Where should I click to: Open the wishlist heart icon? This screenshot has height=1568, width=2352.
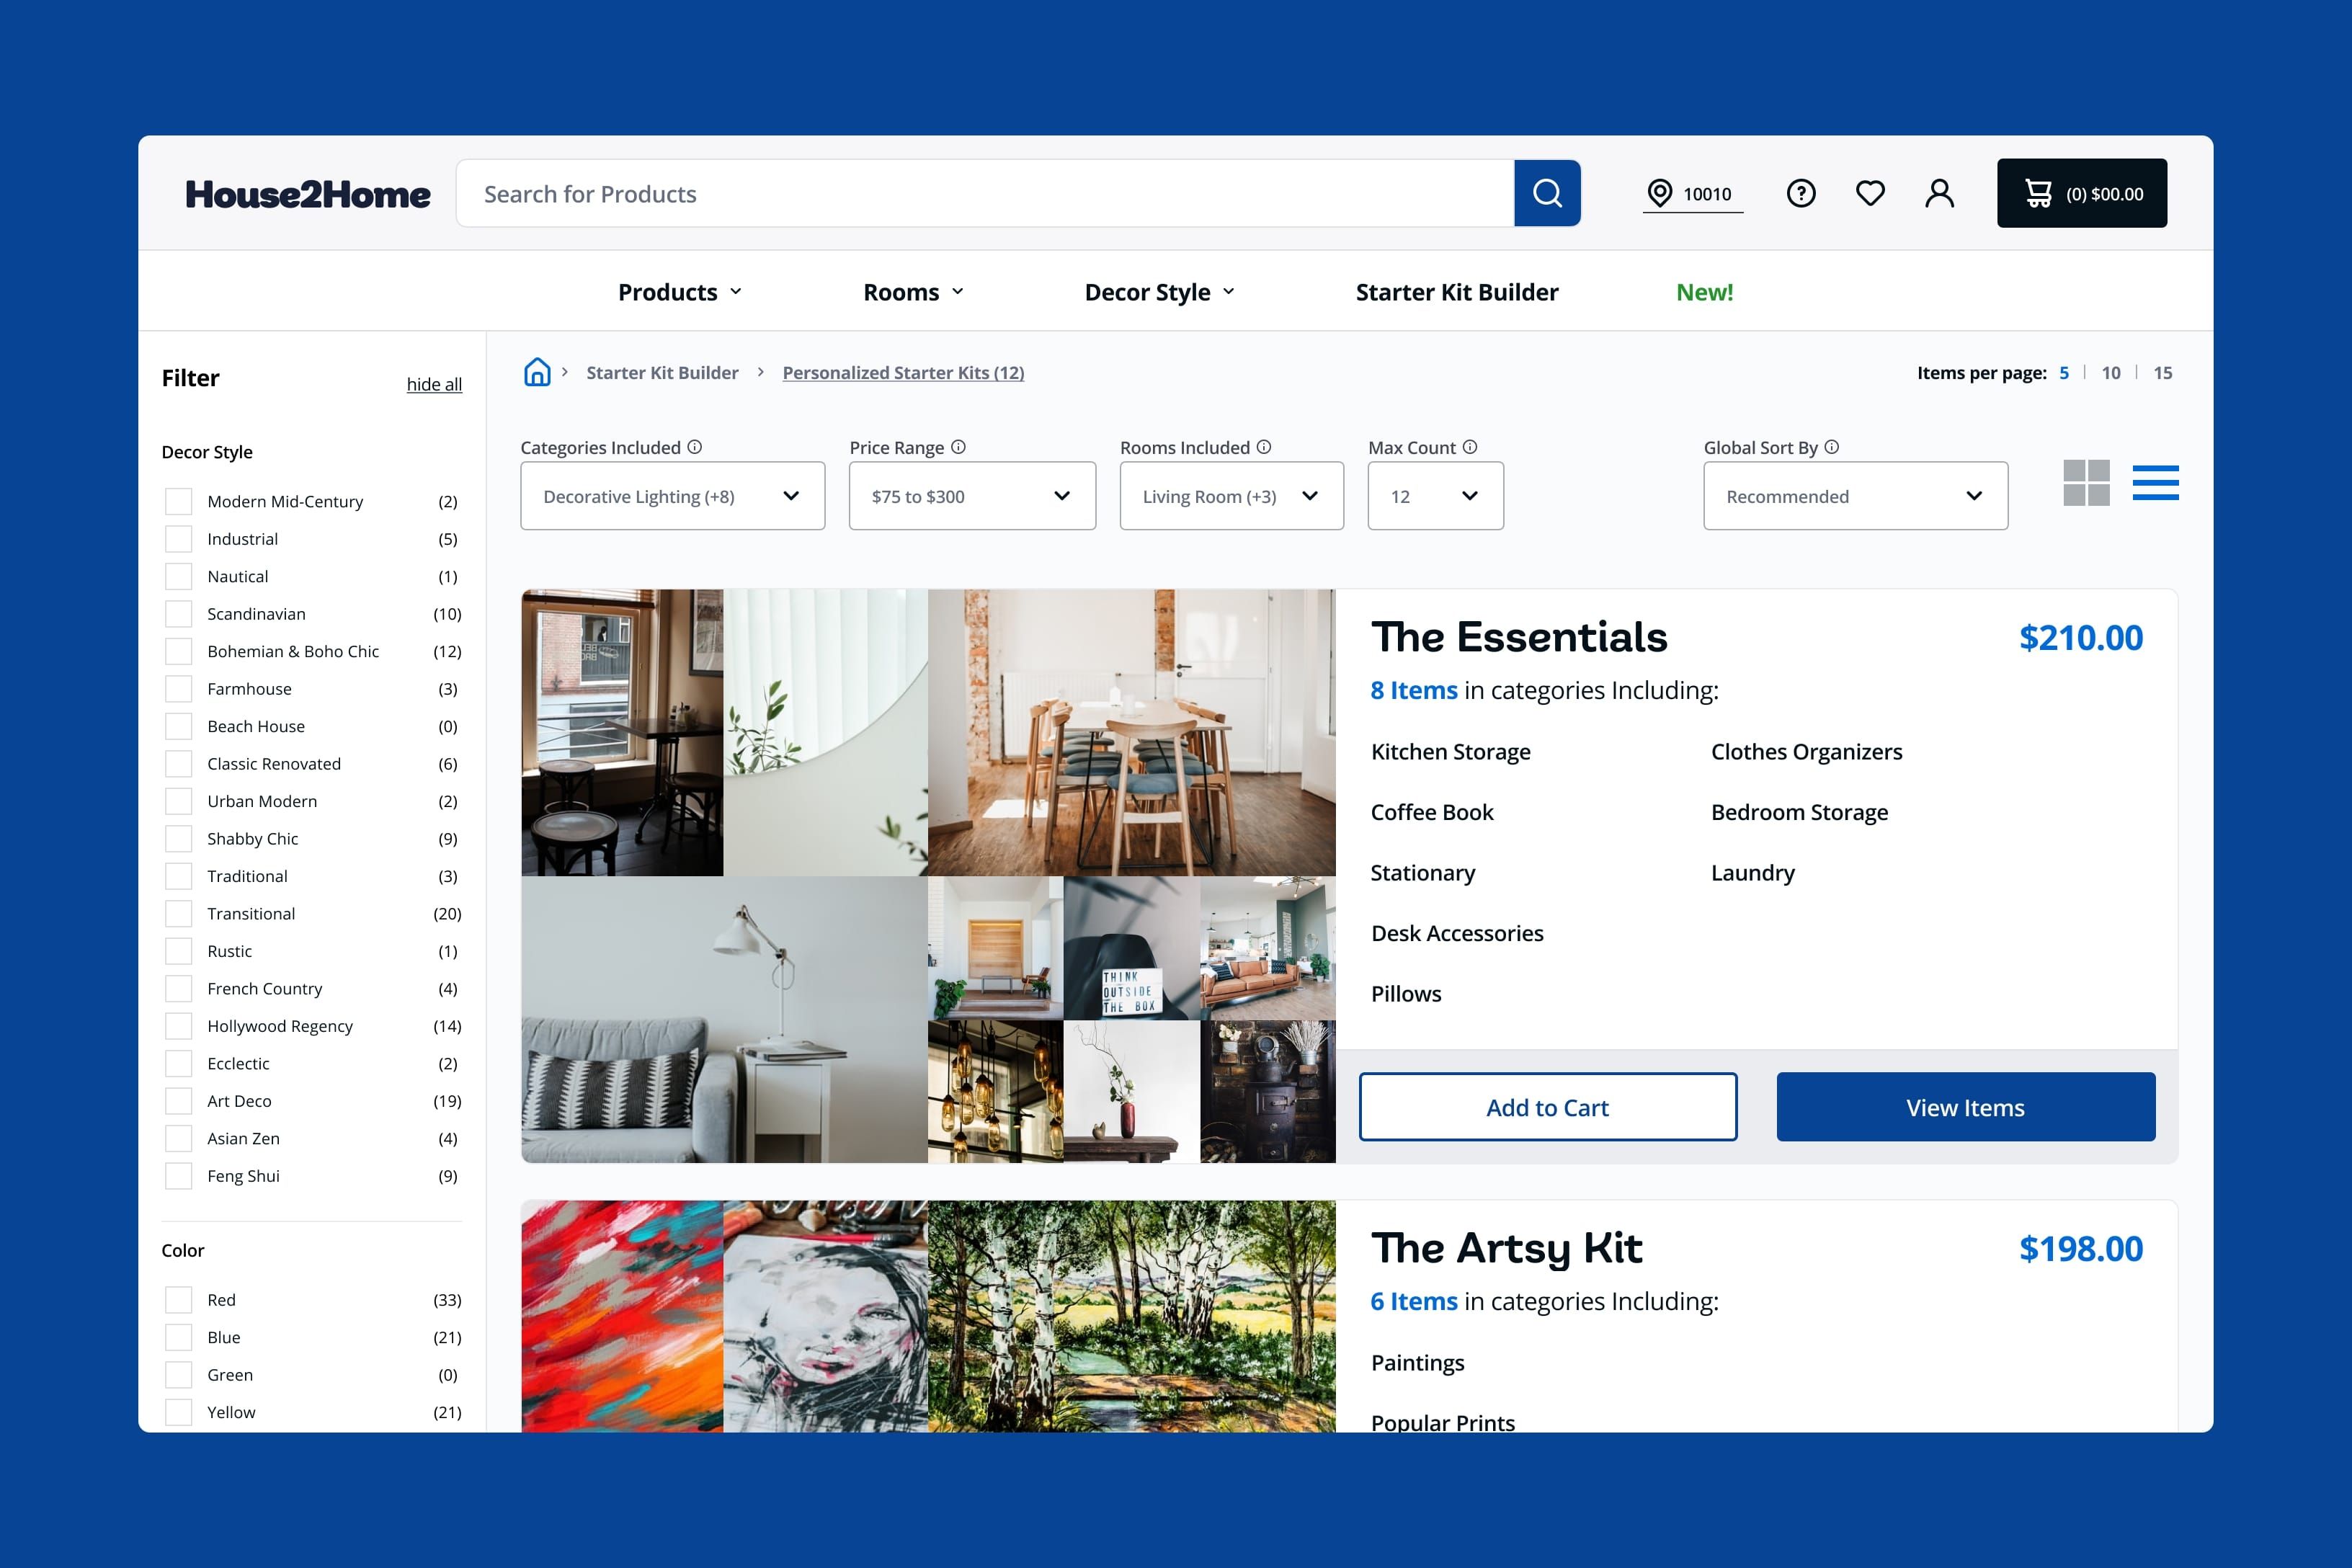pyautogui.click(x=1870, y=193)
